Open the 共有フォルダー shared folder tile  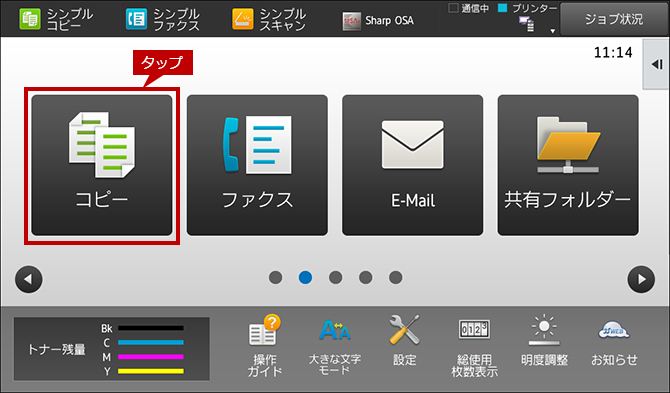pos(568,165)
